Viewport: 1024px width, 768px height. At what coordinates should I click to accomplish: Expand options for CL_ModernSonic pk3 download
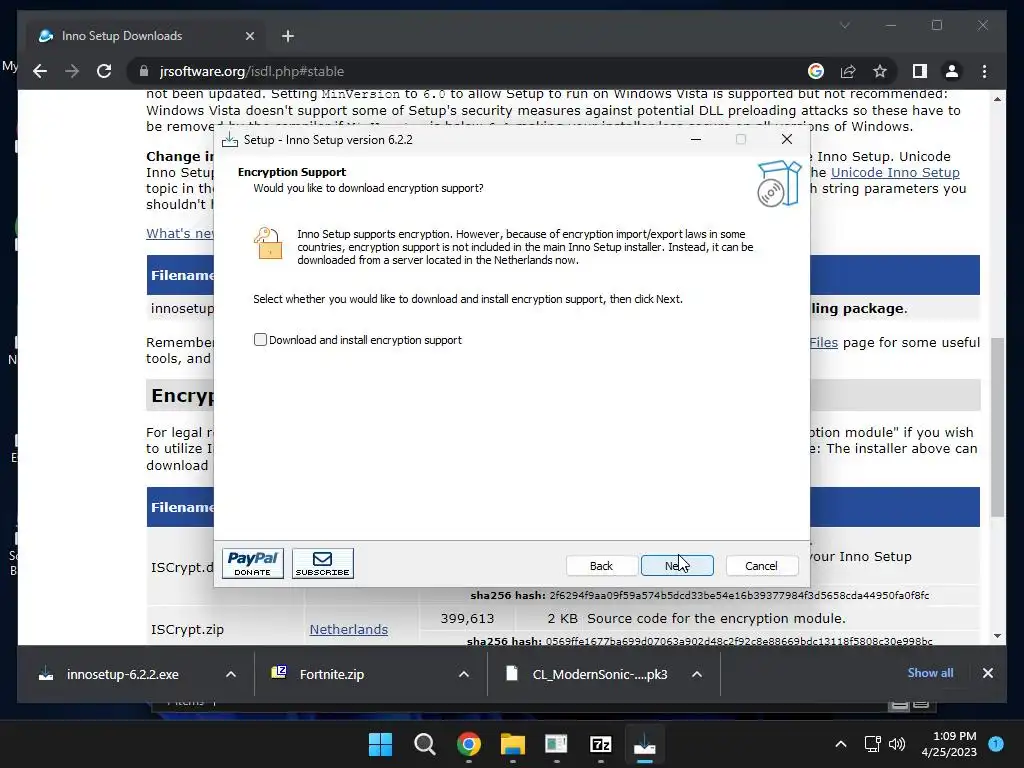[697, 674]
